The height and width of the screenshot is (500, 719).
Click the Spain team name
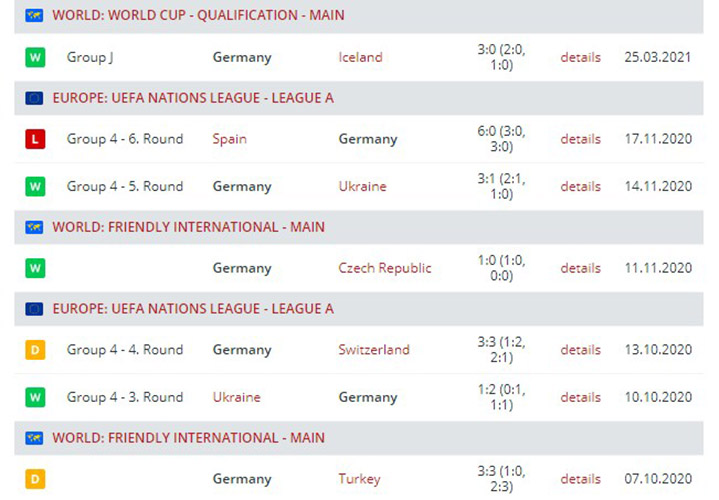tap(229, 139)
